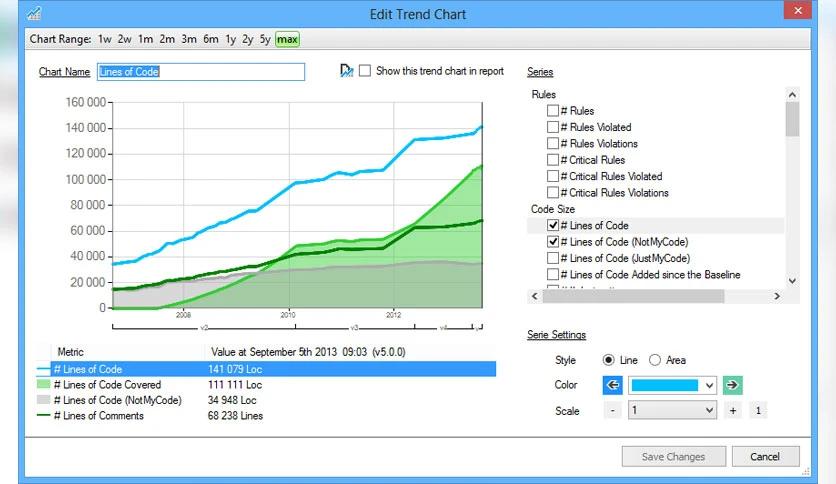Screen dimensions: 836x484
Task: Click the previous color left-arrow icon
Action: (x=613, y=385)
